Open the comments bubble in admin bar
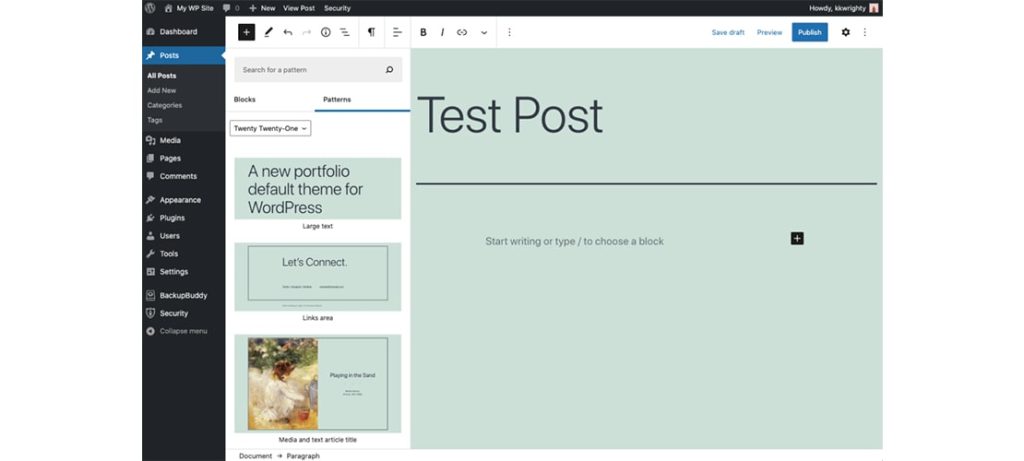This screenshot has width=1024, height=461. 231,8
